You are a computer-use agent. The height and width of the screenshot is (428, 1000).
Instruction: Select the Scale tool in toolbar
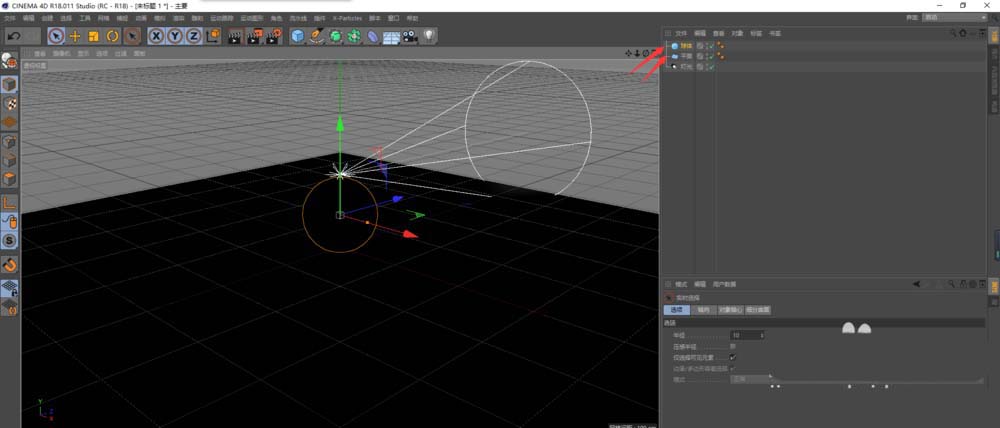click(93, 36)
